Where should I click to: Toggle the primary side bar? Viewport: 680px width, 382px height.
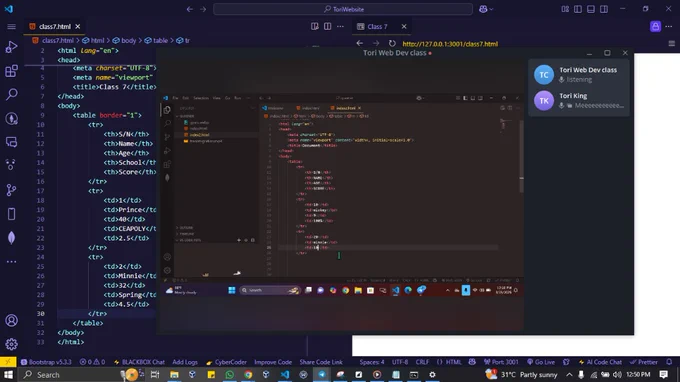coord(578,9)
